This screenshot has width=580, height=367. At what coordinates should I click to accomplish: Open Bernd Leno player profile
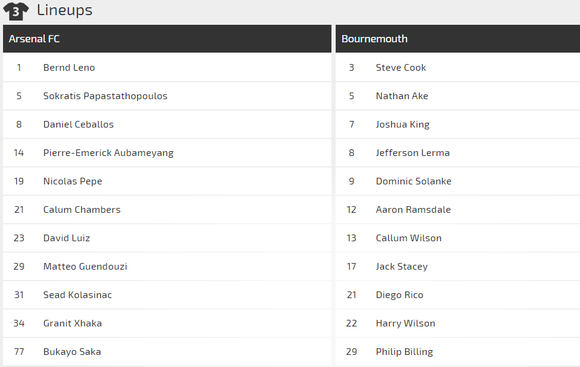click(69, 68)
